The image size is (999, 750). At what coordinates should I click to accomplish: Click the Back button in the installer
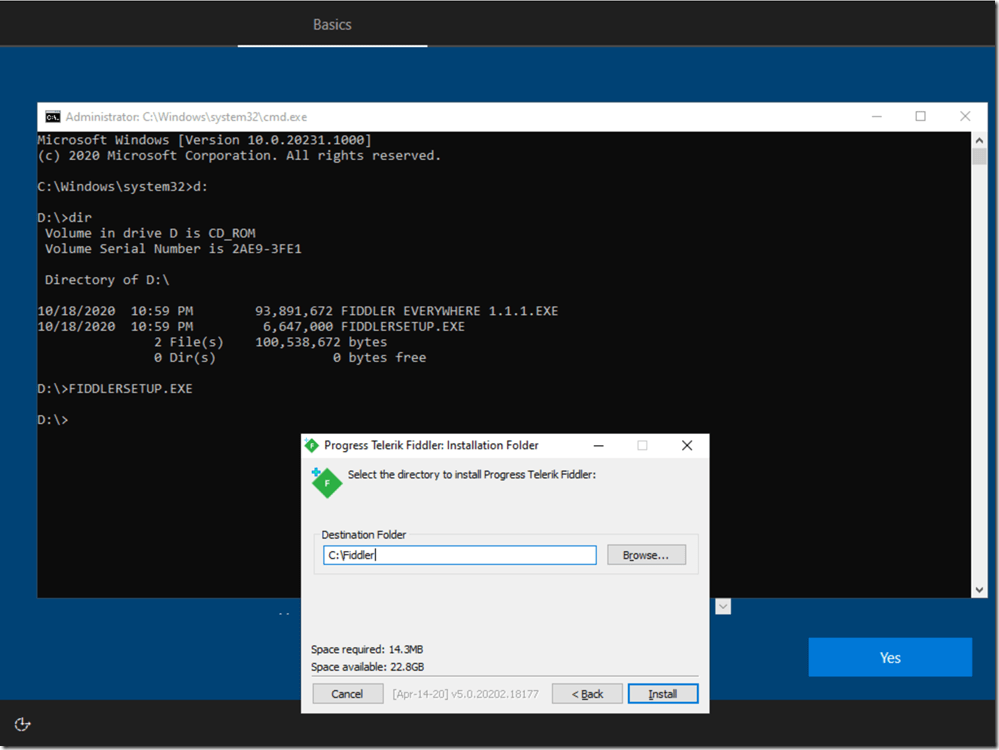point(586,693)
